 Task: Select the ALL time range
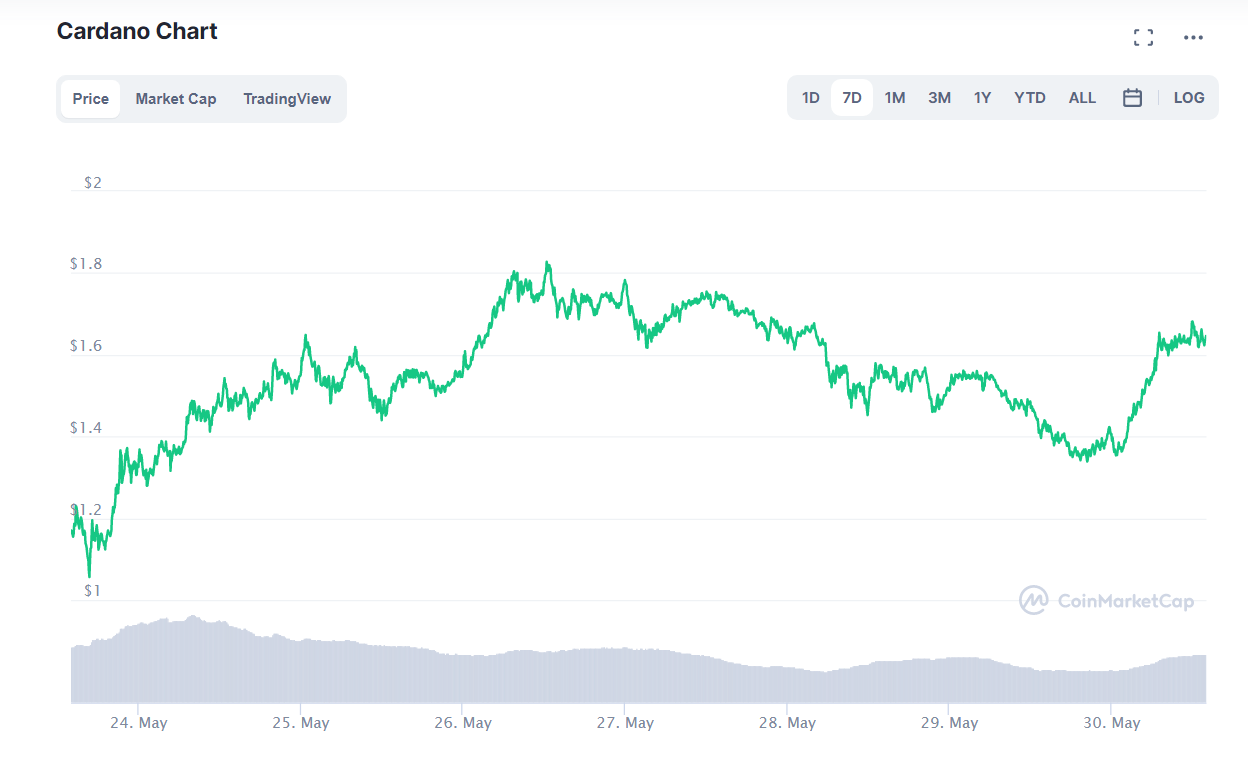coord(1082,97)
